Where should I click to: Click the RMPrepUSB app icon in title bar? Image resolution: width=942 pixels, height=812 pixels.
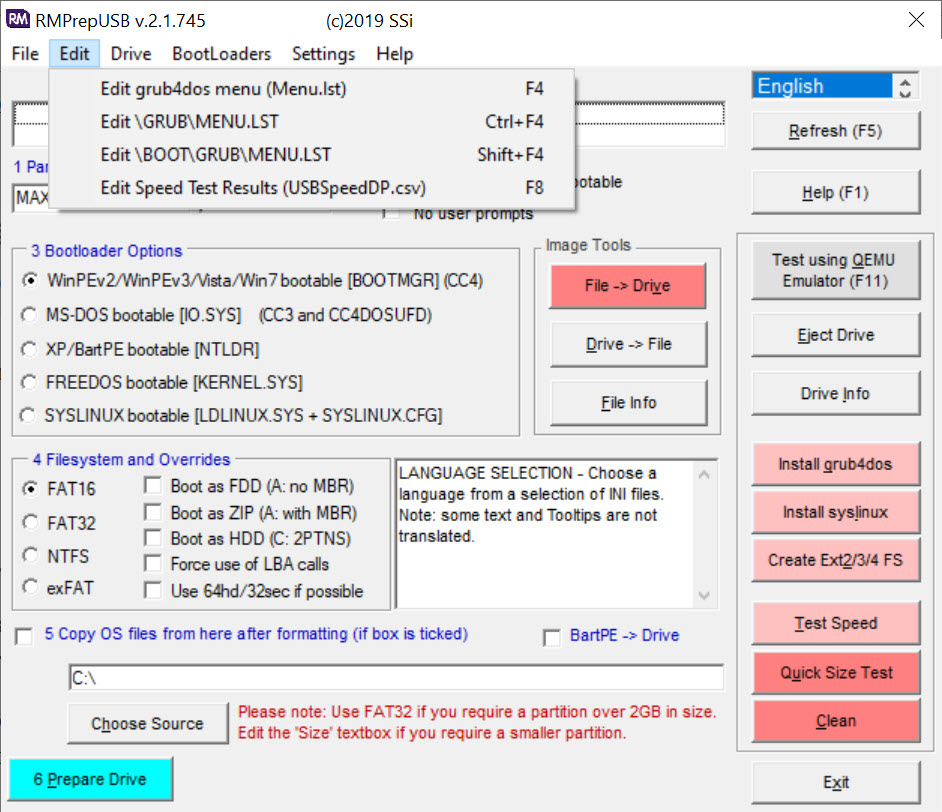tap(17, 19)
